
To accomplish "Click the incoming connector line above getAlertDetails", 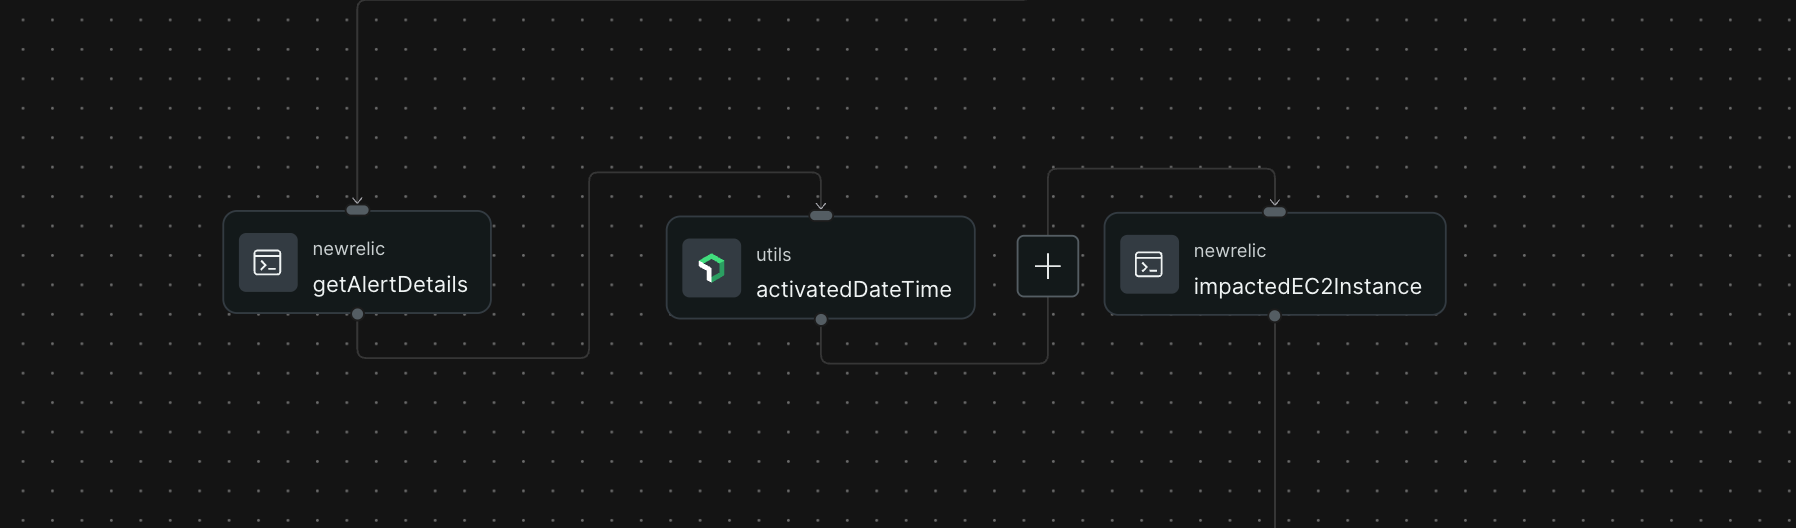I will click(x=357, y=100).
